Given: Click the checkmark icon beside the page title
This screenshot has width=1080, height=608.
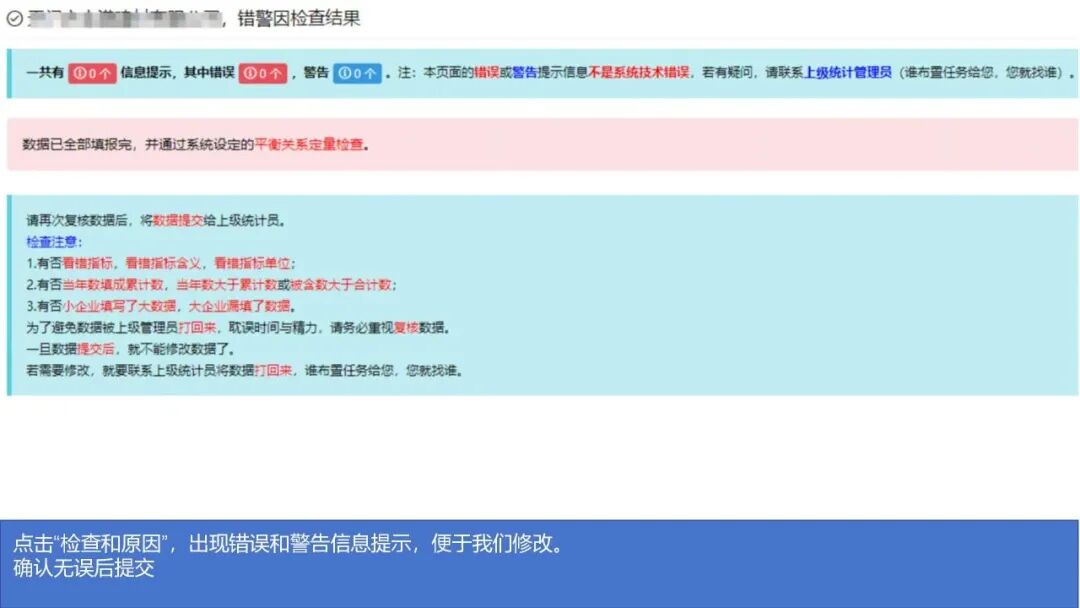Looking at the screenshot, I should [14, 19].
